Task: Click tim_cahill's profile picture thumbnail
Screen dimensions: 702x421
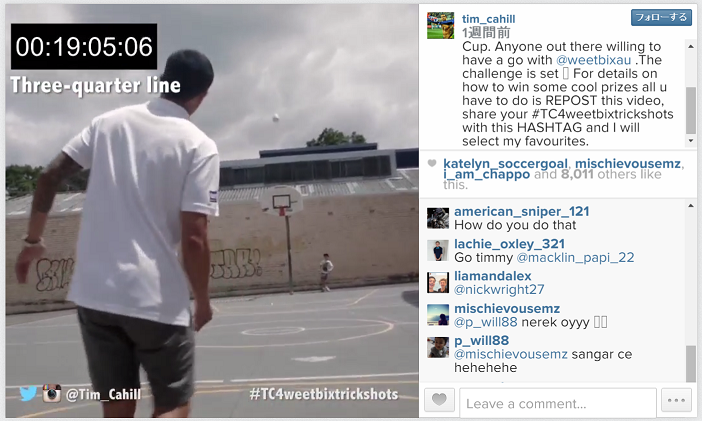Action: click(441, 25)
